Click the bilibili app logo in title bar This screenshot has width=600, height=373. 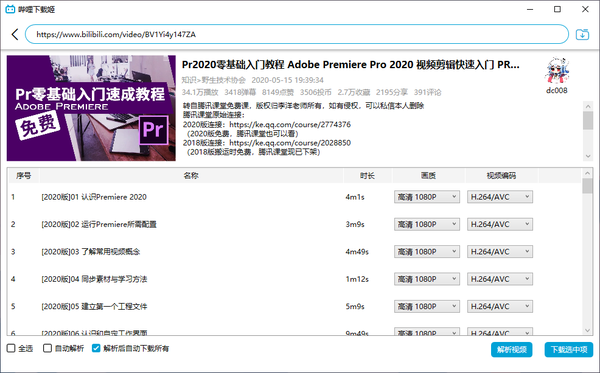10,9
